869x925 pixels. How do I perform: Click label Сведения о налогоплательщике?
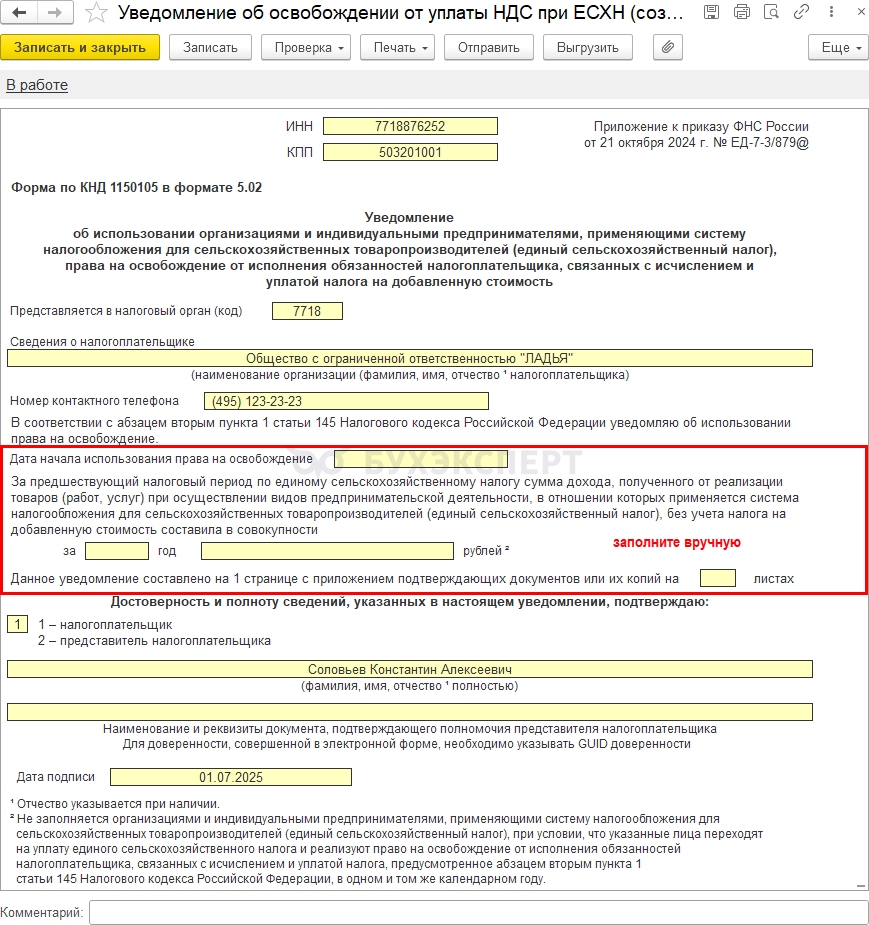[102, 342]
